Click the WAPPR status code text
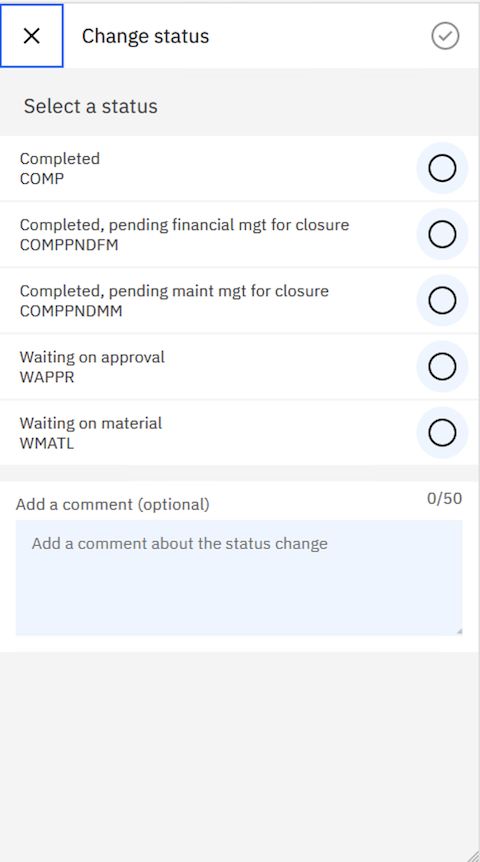This screenshot has width=480, height=862. point(47,377)
